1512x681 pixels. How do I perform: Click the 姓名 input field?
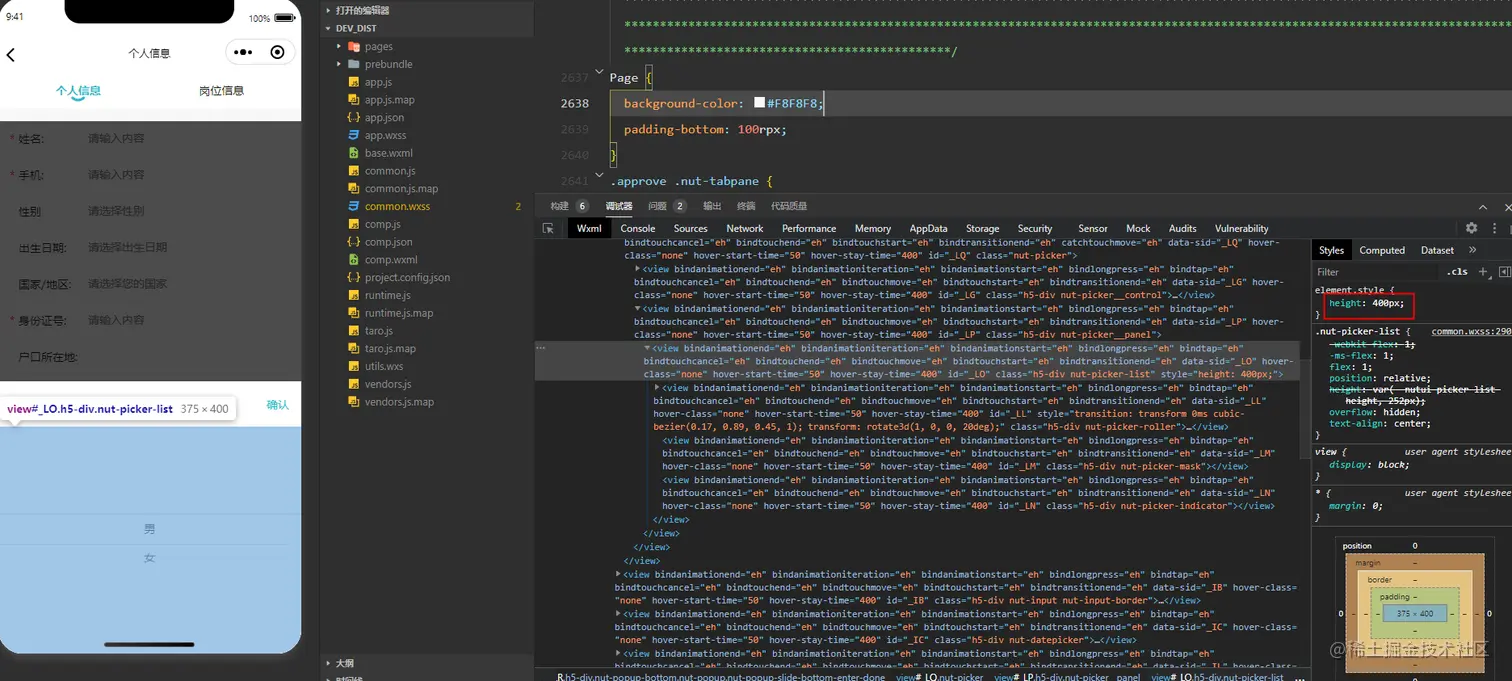click(x=116, y=139)
